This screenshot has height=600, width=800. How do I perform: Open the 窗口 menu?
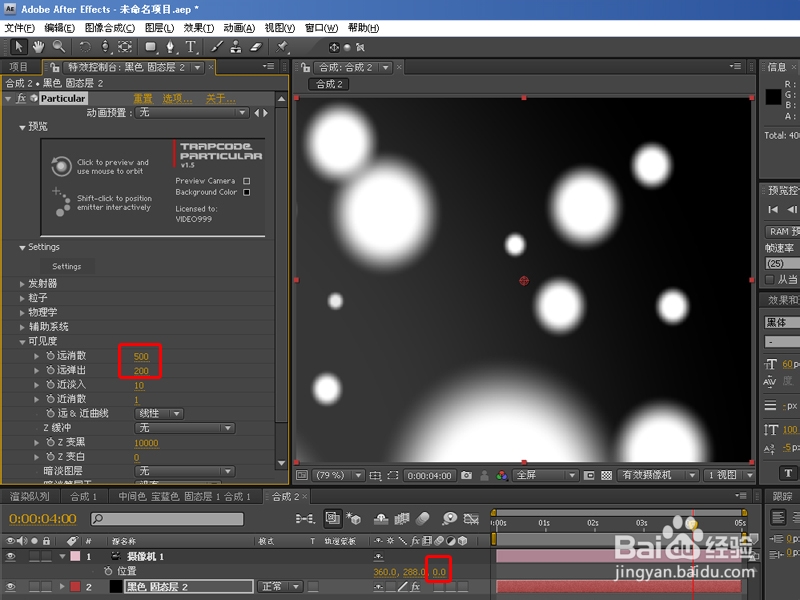(321, 28)
